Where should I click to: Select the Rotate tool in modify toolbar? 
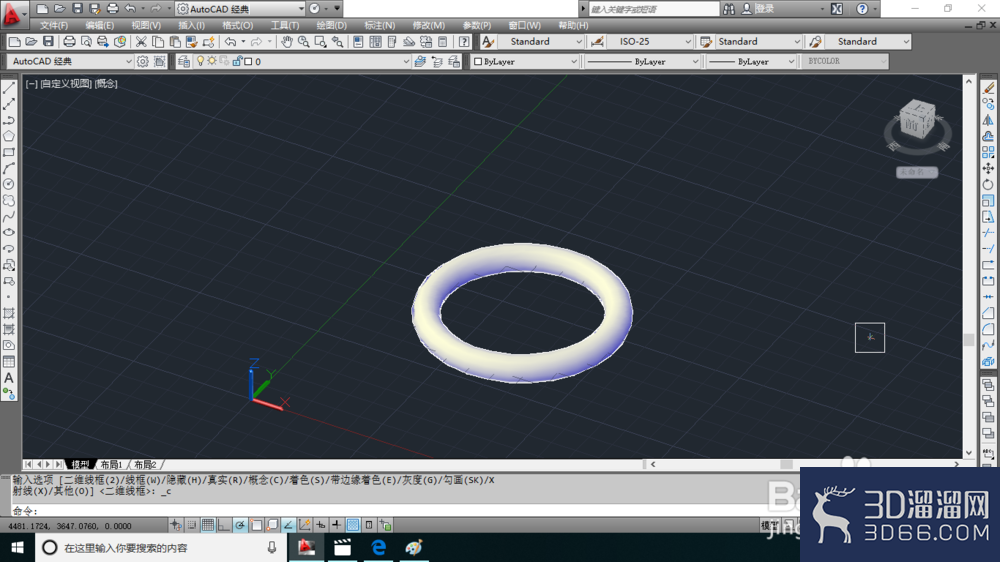pos(988,184)
